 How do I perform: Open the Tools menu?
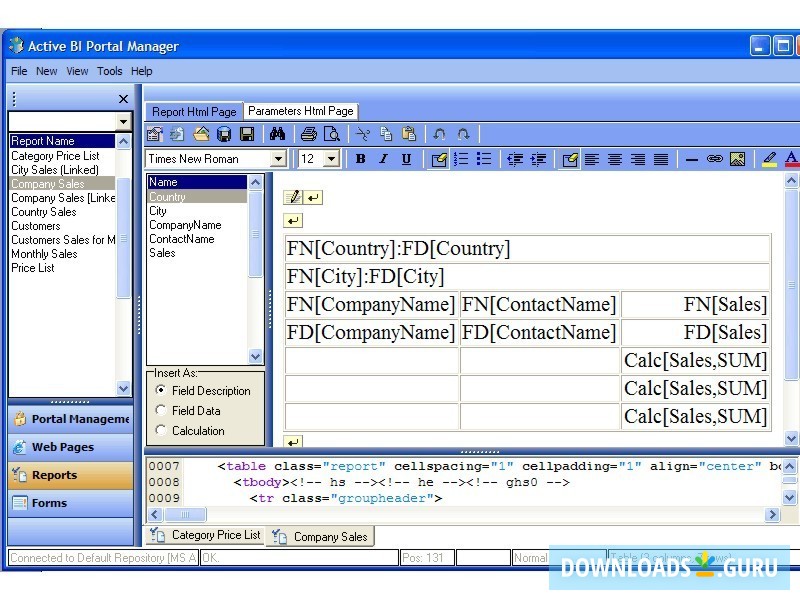tap(109, 71)
